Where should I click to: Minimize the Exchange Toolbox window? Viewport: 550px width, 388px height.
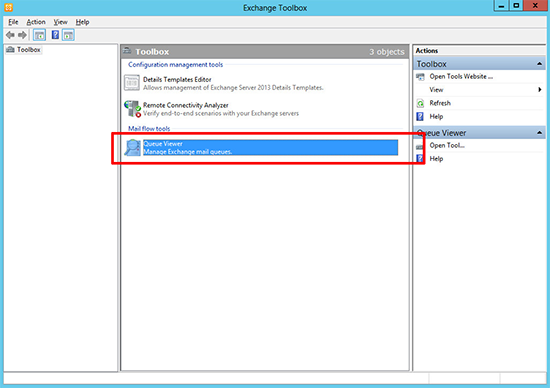(501, 6)
